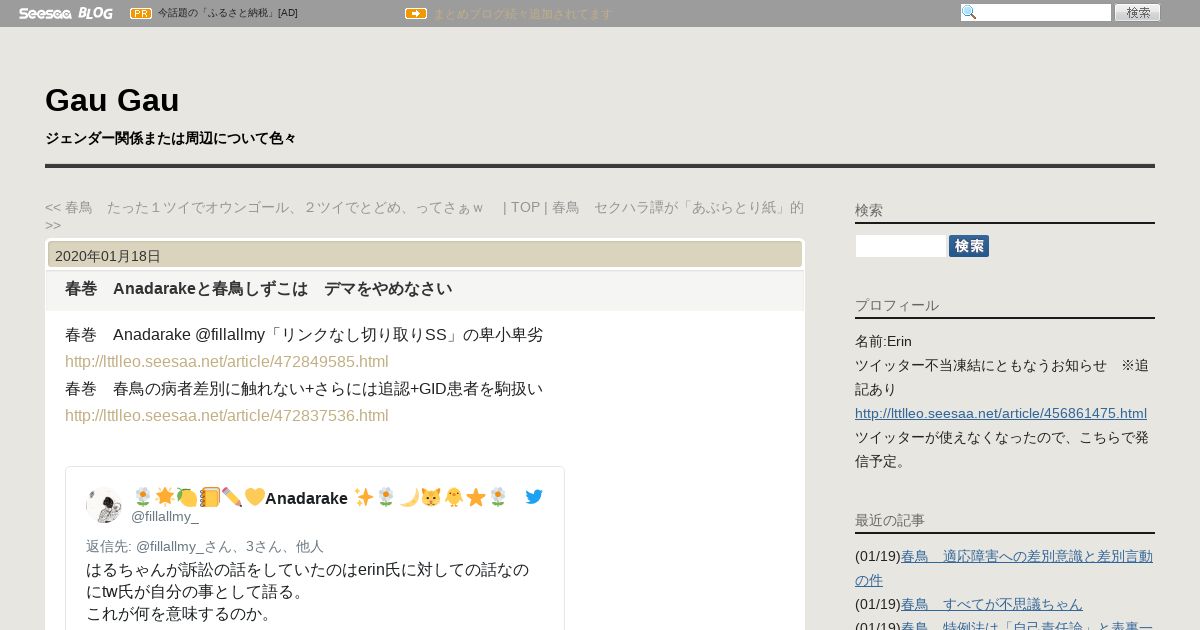The image size is (1200, 630).
Task: Click the プロフィール sidebar heading
Action: point(897,305)
